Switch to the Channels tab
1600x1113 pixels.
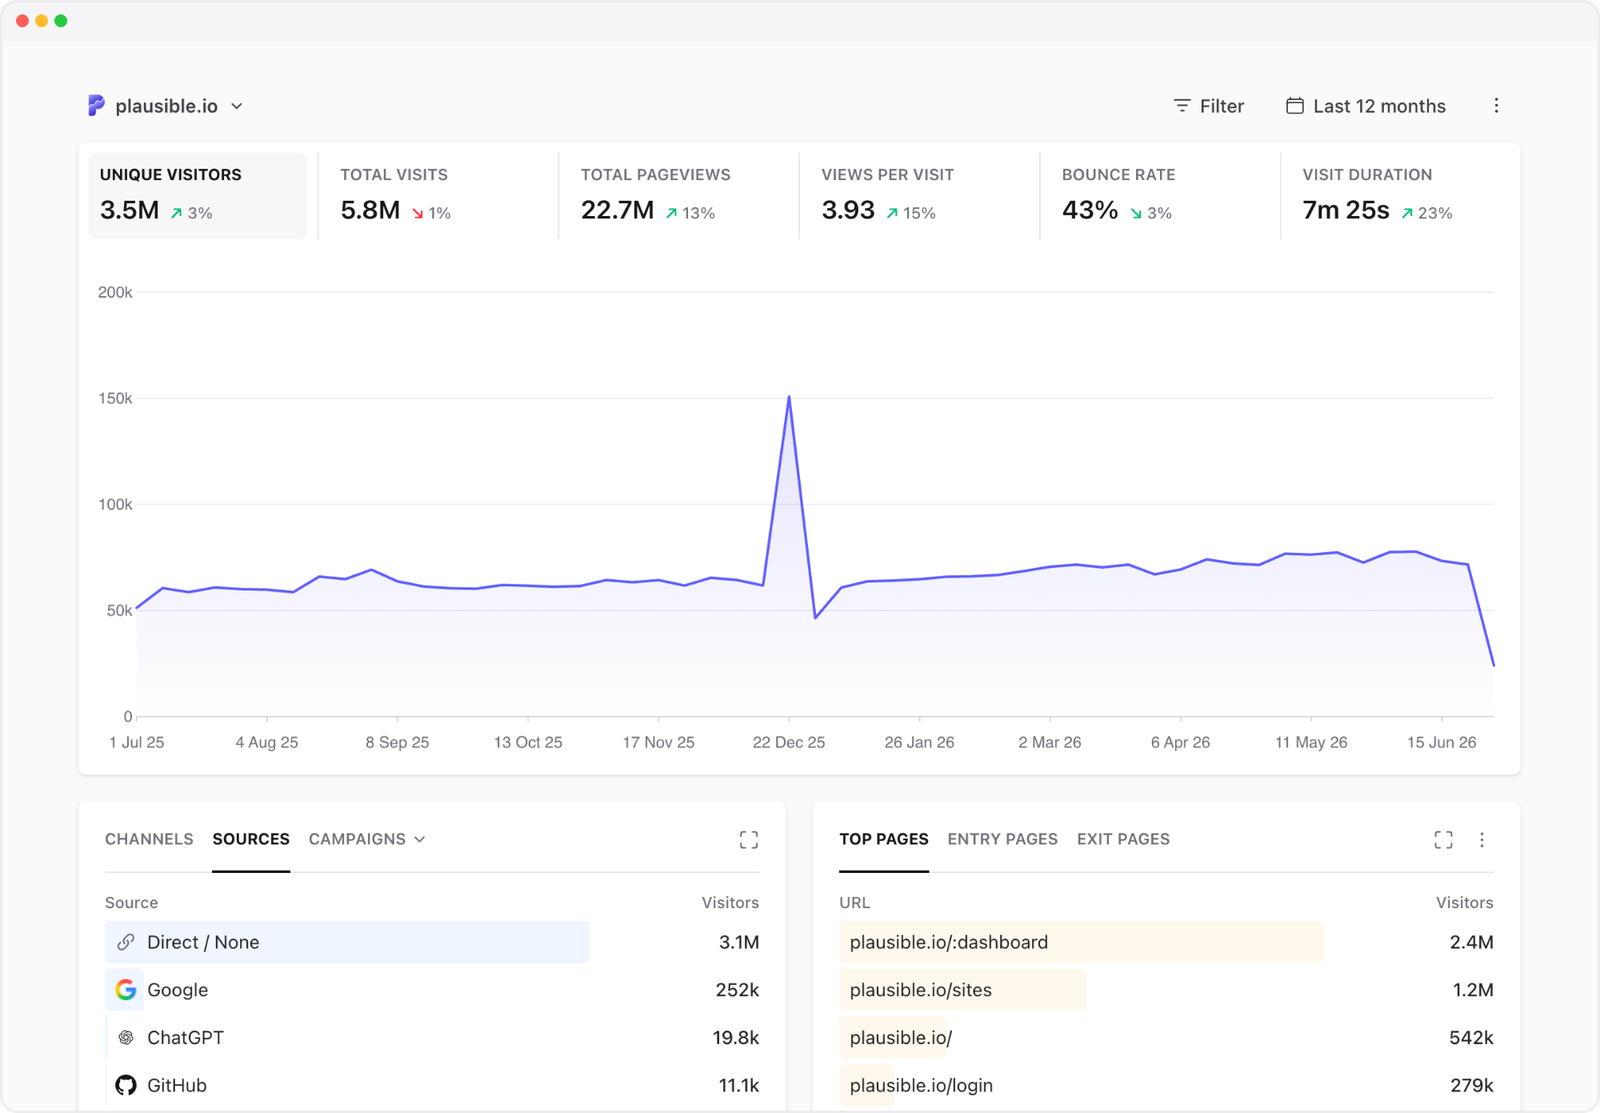click(x=149, y=839)
